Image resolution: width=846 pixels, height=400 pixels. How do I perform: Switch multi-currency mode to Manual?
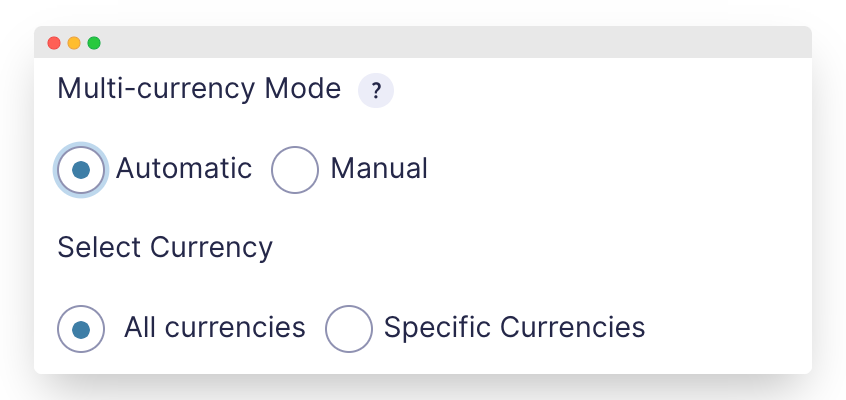click(295, 170)
